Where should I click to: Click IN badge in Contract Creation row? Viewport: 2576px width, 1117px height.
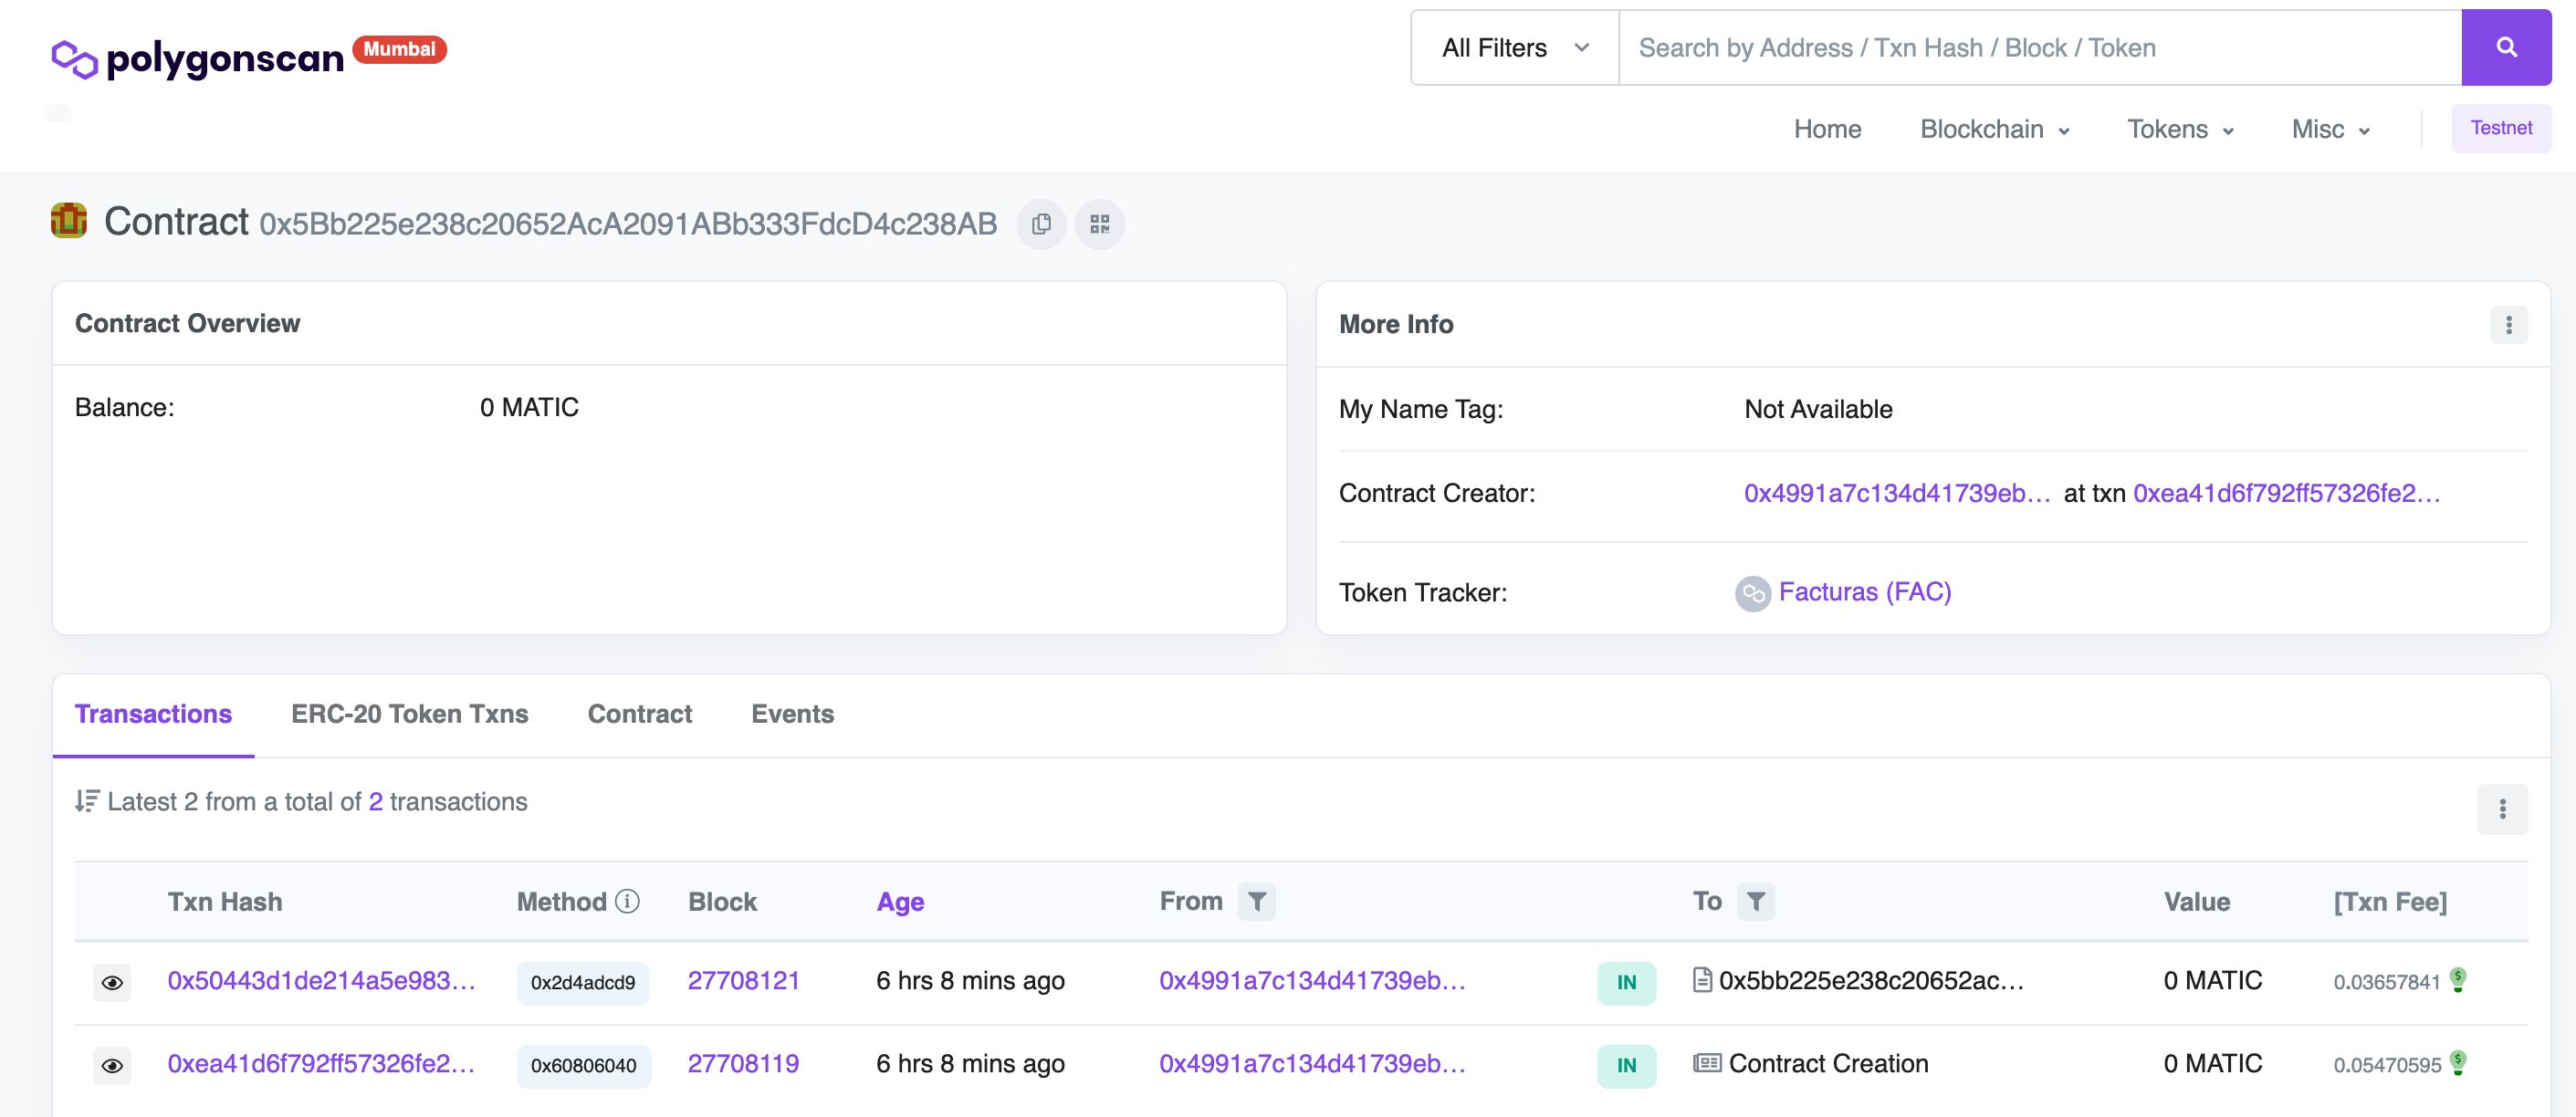pos(1627,1066)
